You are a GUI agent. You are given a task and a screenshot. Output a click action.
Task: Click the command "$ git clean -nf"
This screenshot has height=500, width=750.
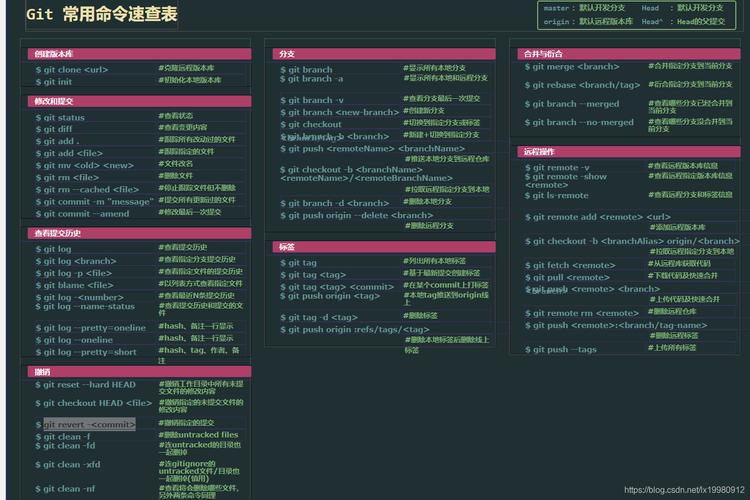coord(65,489)
